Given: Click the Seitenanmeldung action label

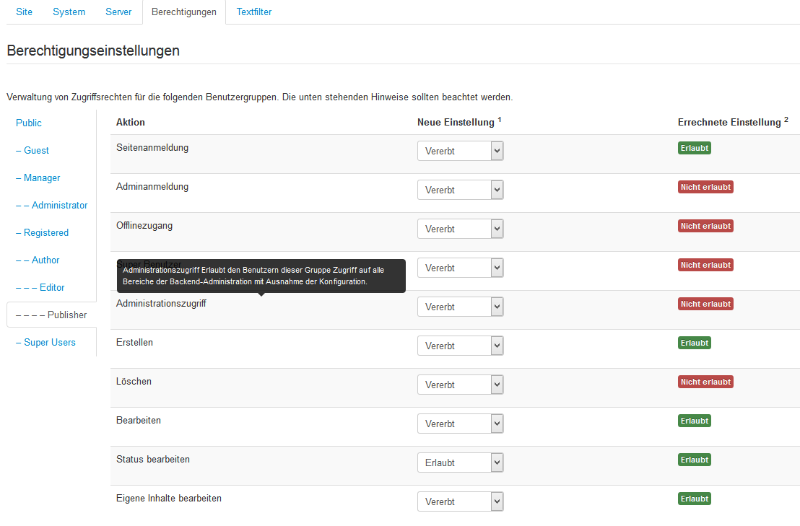Looking at the screenshot, I should point(152,148).
